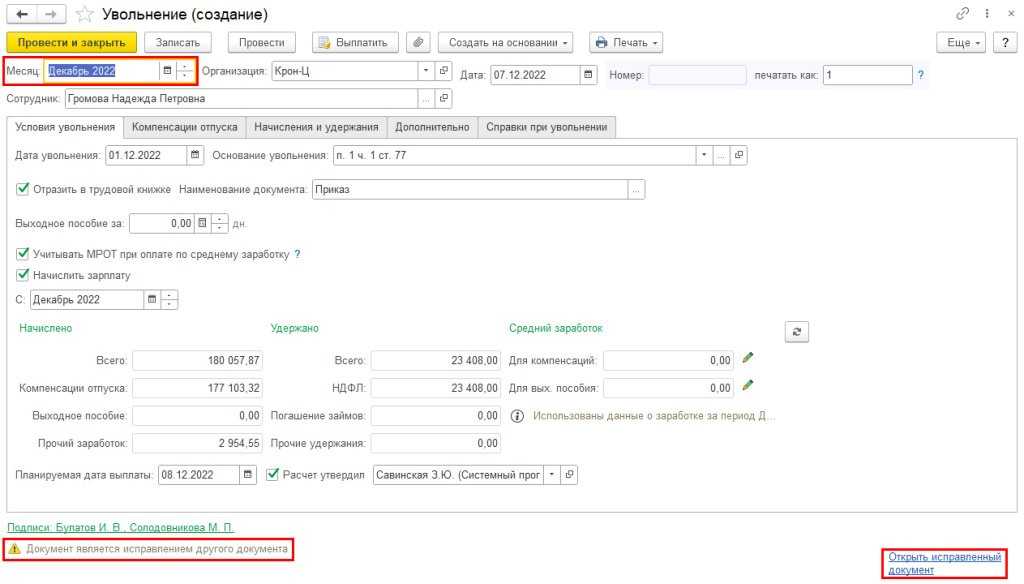The height and width of the screenshot is (584, 1024).
Task: Click the Наименование документа Приказ field
Action: [470, 189]
